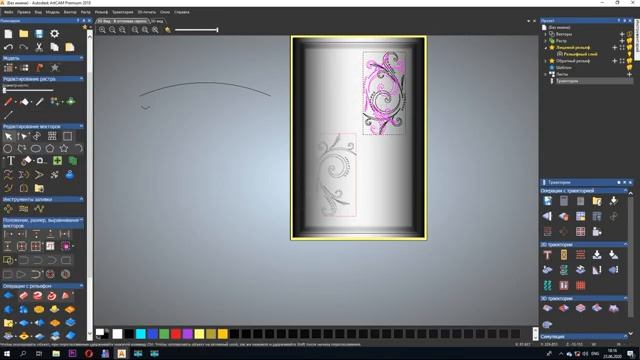Add new layer to Лицевой рельеф with plus

tap(615, 48)
